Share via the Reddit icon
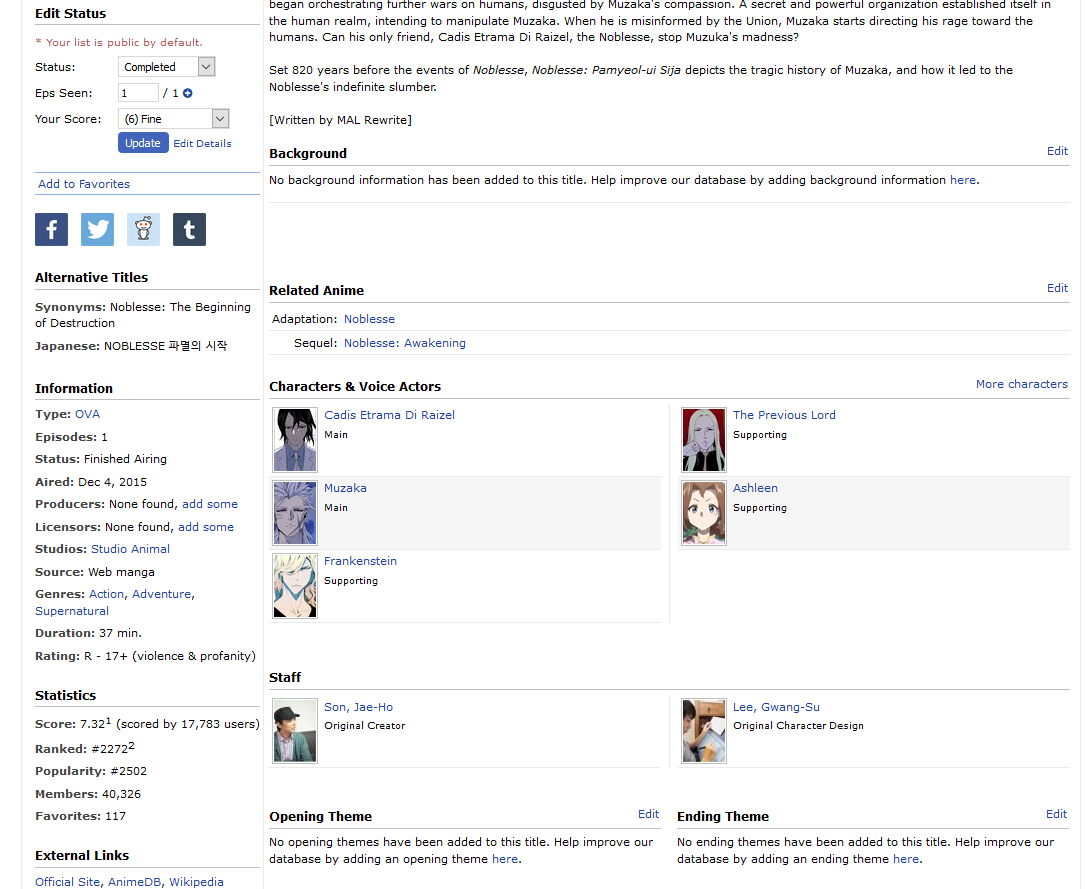The image size is (1086, 889). (143, 229)
